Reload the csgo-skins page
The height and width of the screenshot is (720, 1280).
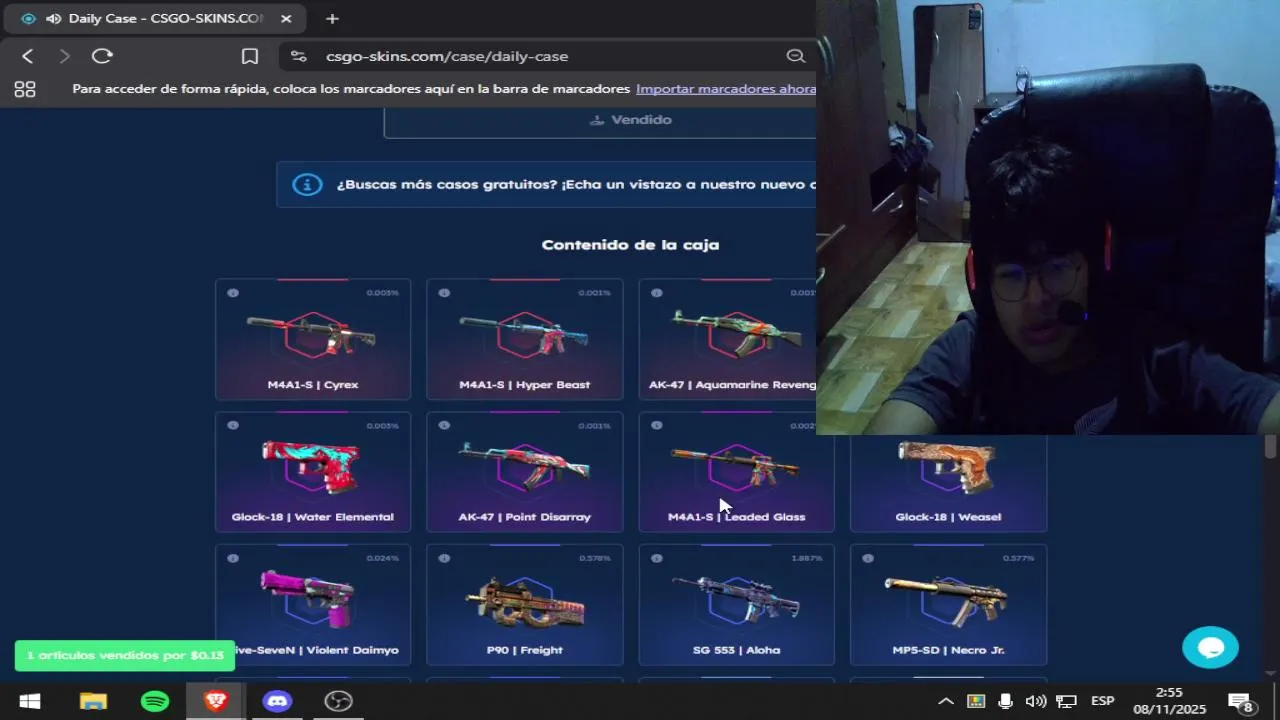point(102,56)
